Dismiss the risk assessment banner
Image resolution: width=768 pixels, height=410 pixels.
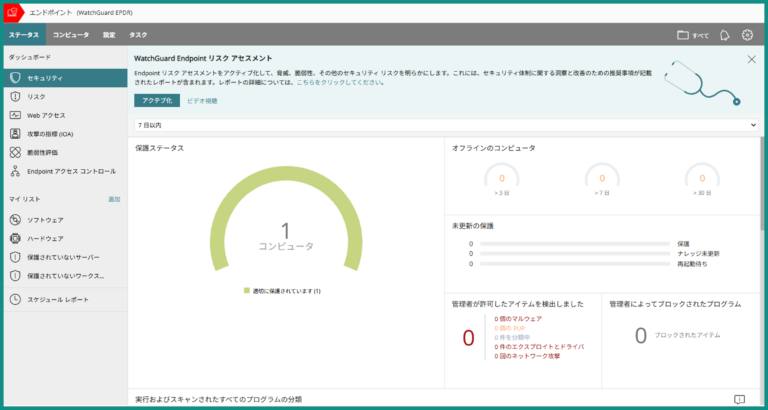point(752,59)
